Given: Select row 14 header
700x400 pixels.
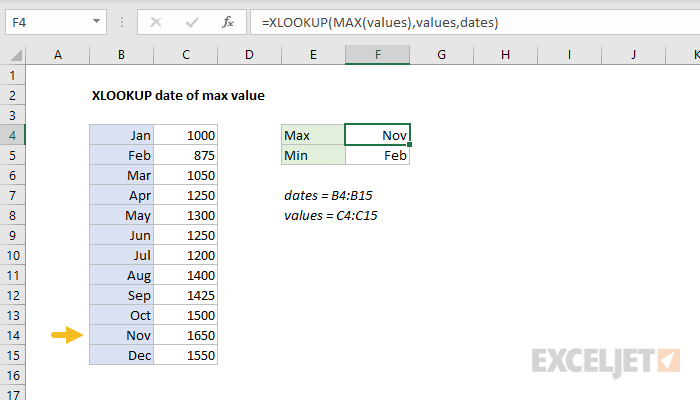Looking at the screenshot, I should point(12,335).
